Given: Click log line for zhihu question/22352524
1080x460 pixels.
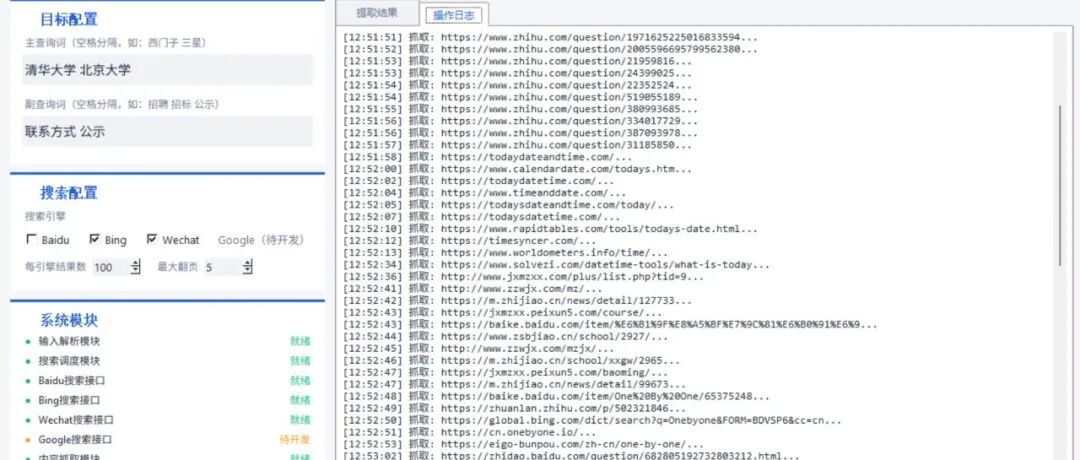Looking at the screenshot, I should [517, 85].
